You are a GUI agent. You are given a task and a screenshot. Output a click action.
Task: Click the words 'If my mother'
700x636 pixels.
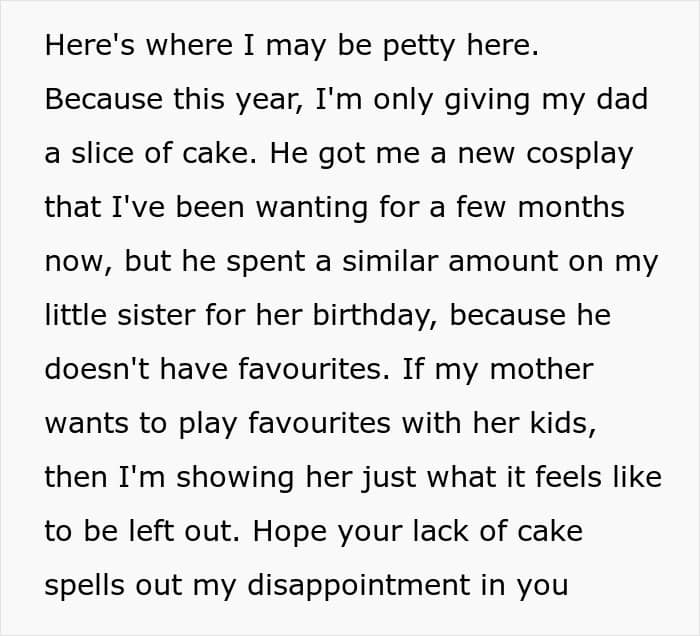click(x=497, y=370)
